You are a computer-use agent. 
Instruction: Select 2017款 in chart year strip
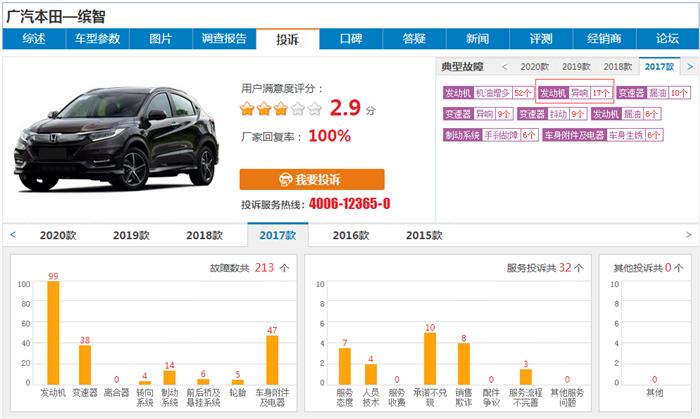point(278,235)
